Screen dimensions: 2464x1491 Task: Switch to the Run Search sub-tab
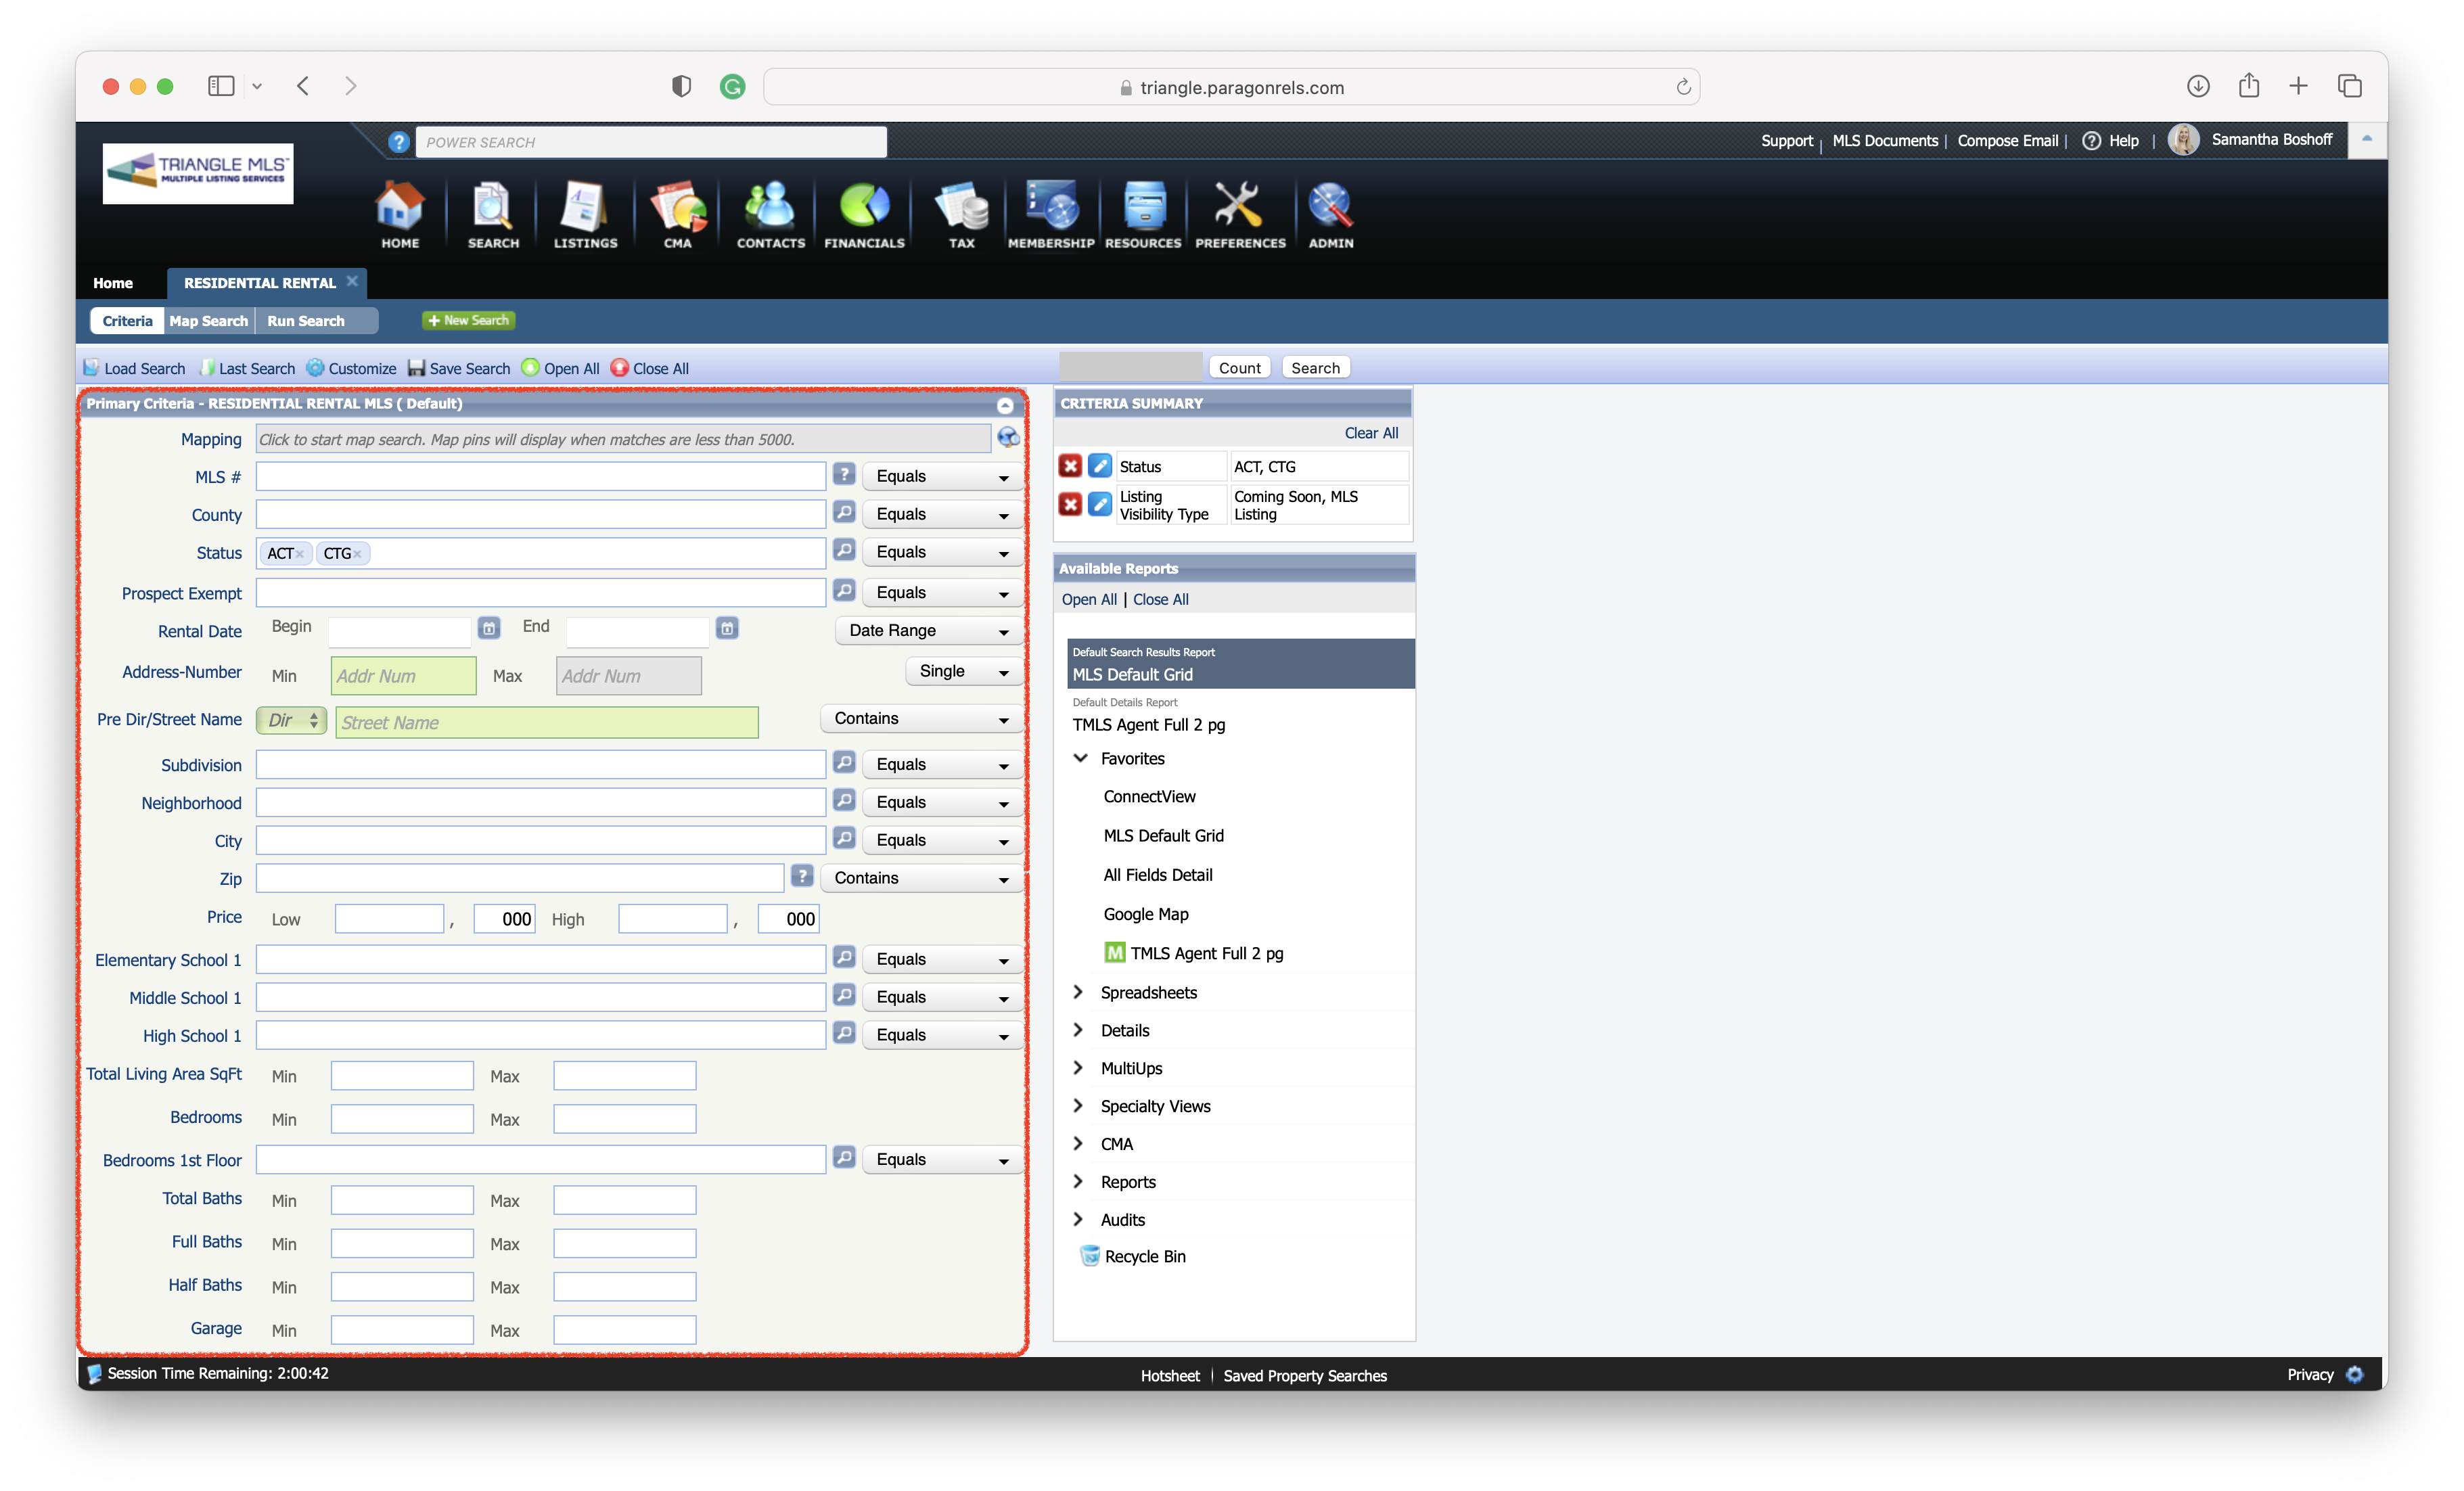pos(306,321)
